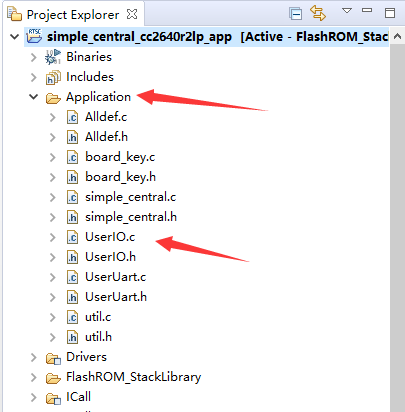Click the UserUart.h header icon
Image resolution: width=405 pixels, height=412 pixels.
pyautogui.click(x=72, y=297)
